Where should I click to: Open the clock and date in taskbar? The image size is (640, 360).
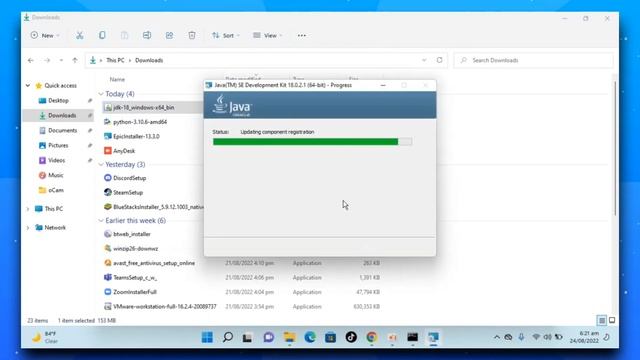coord(584,337)
